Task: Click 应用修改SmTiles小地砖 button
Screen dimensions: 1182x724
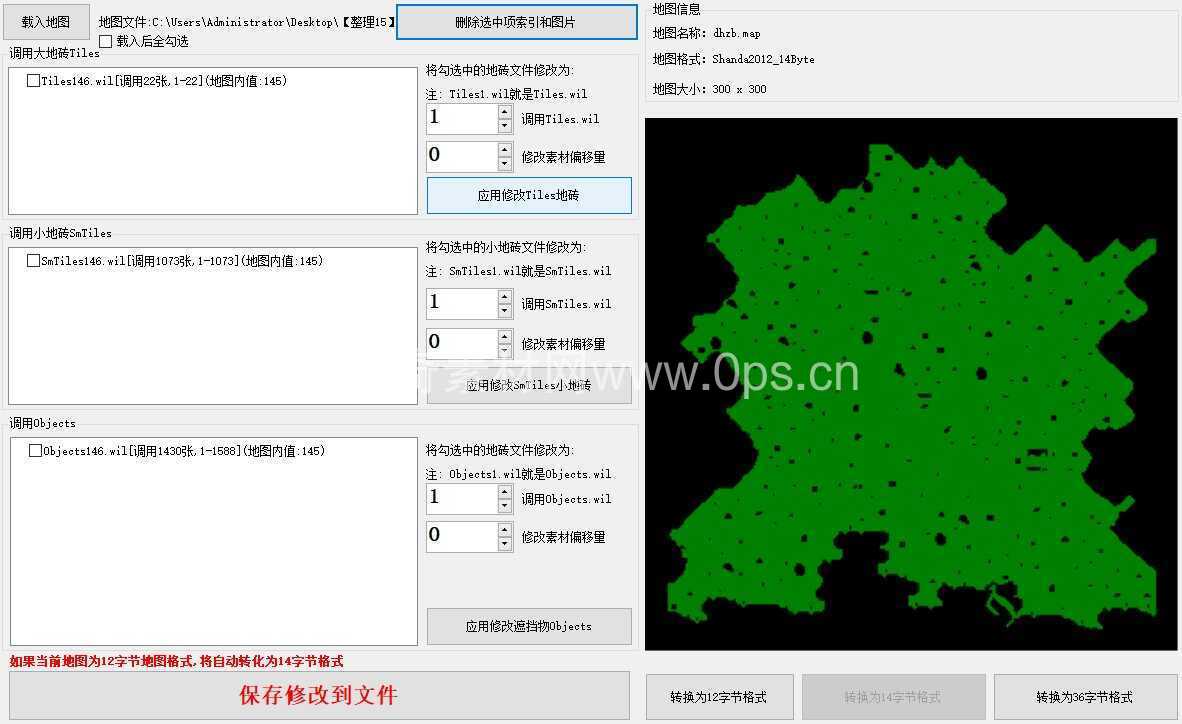Action: (x=529, y=386)
